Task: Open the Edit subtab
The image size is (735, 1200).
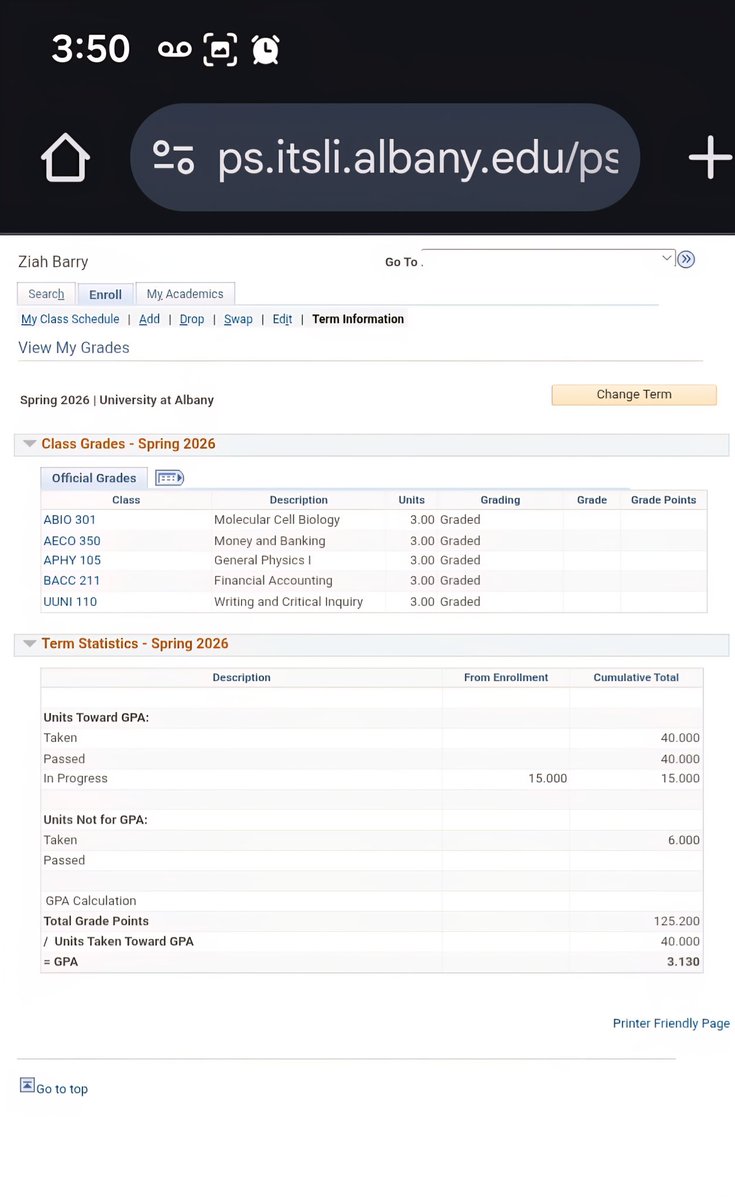Action: (282, 319)
